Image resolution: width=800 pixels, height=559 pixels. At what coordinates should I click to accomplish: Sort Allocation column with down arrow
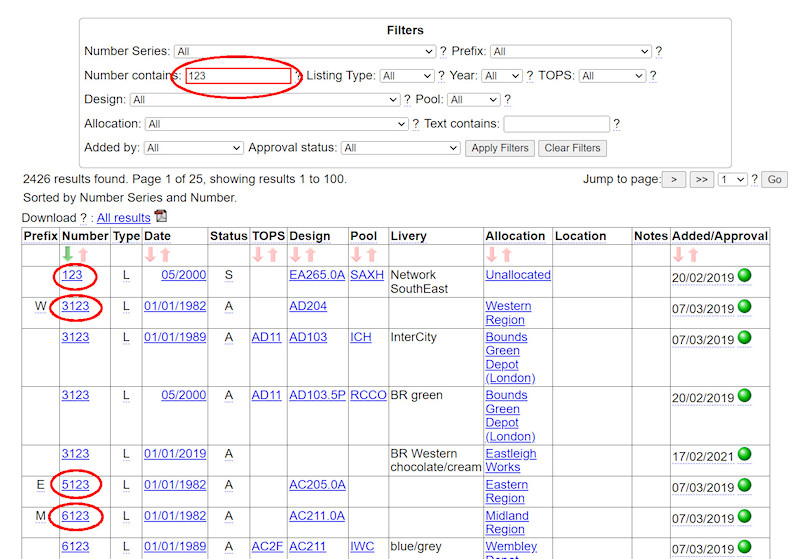click(x=491, y=254)
